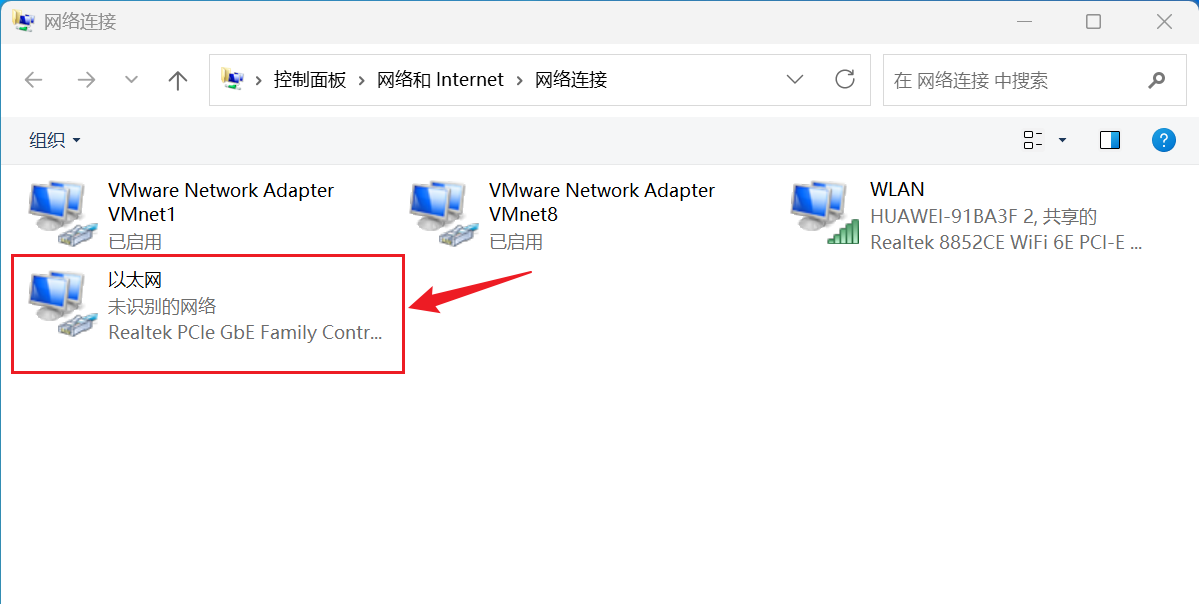Click the change view layout icon
Viewport: 1199px width, 604px height.
[x=1033, y=140]
